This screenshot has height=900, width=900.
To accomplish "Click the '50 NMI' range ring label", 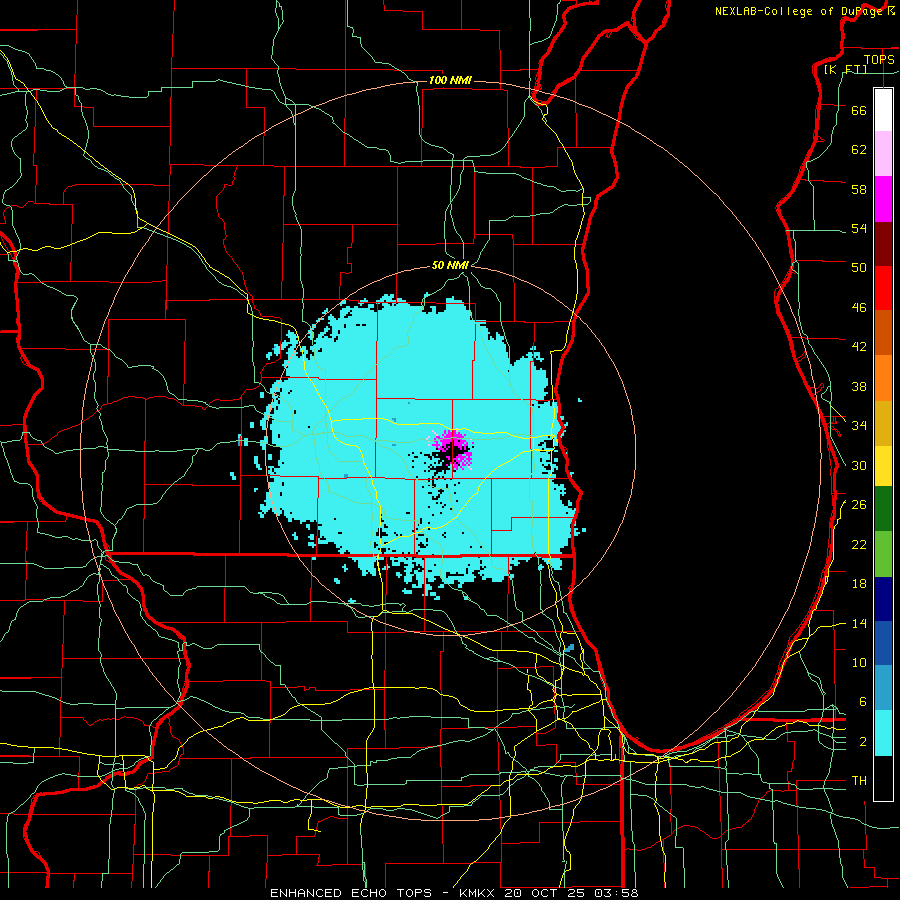I will [x=450, y=265].
